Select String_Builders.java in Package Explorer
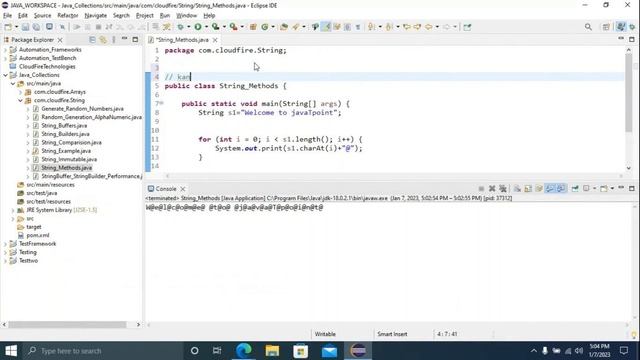640x360 pixels. 65,134
